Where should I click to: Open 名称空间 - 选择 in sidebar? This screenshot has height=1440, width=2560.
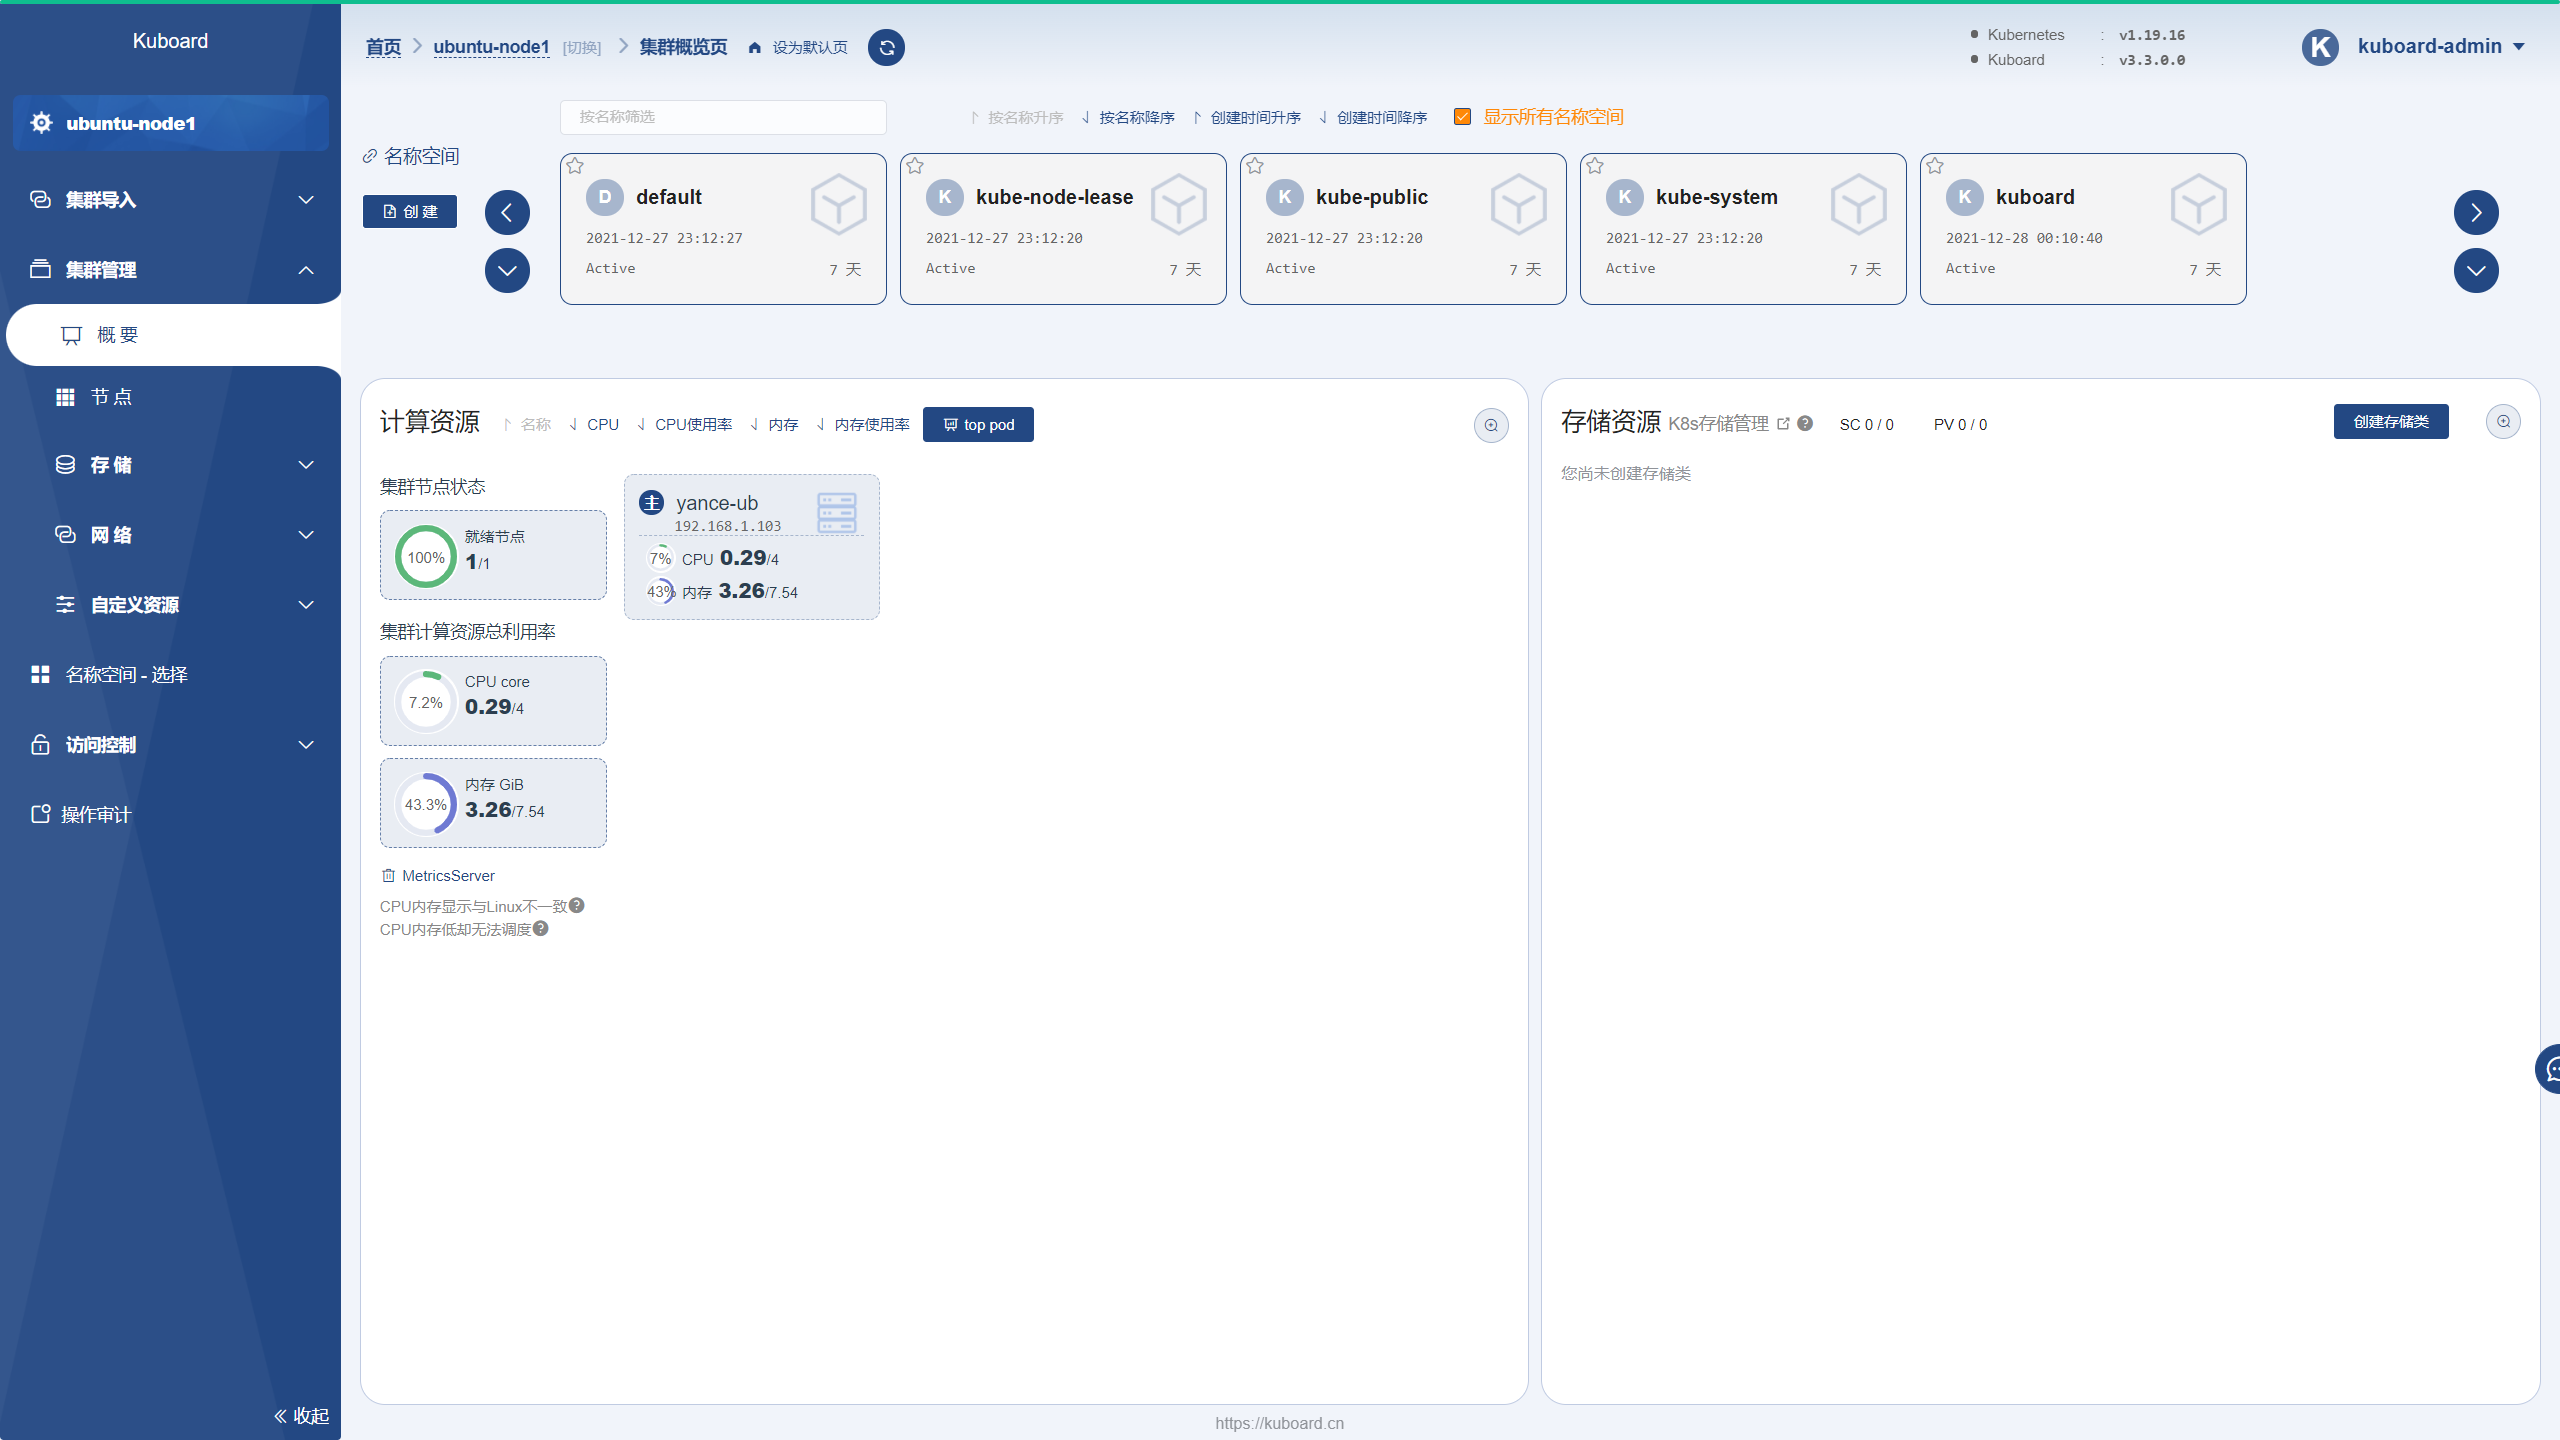[172, 675]
